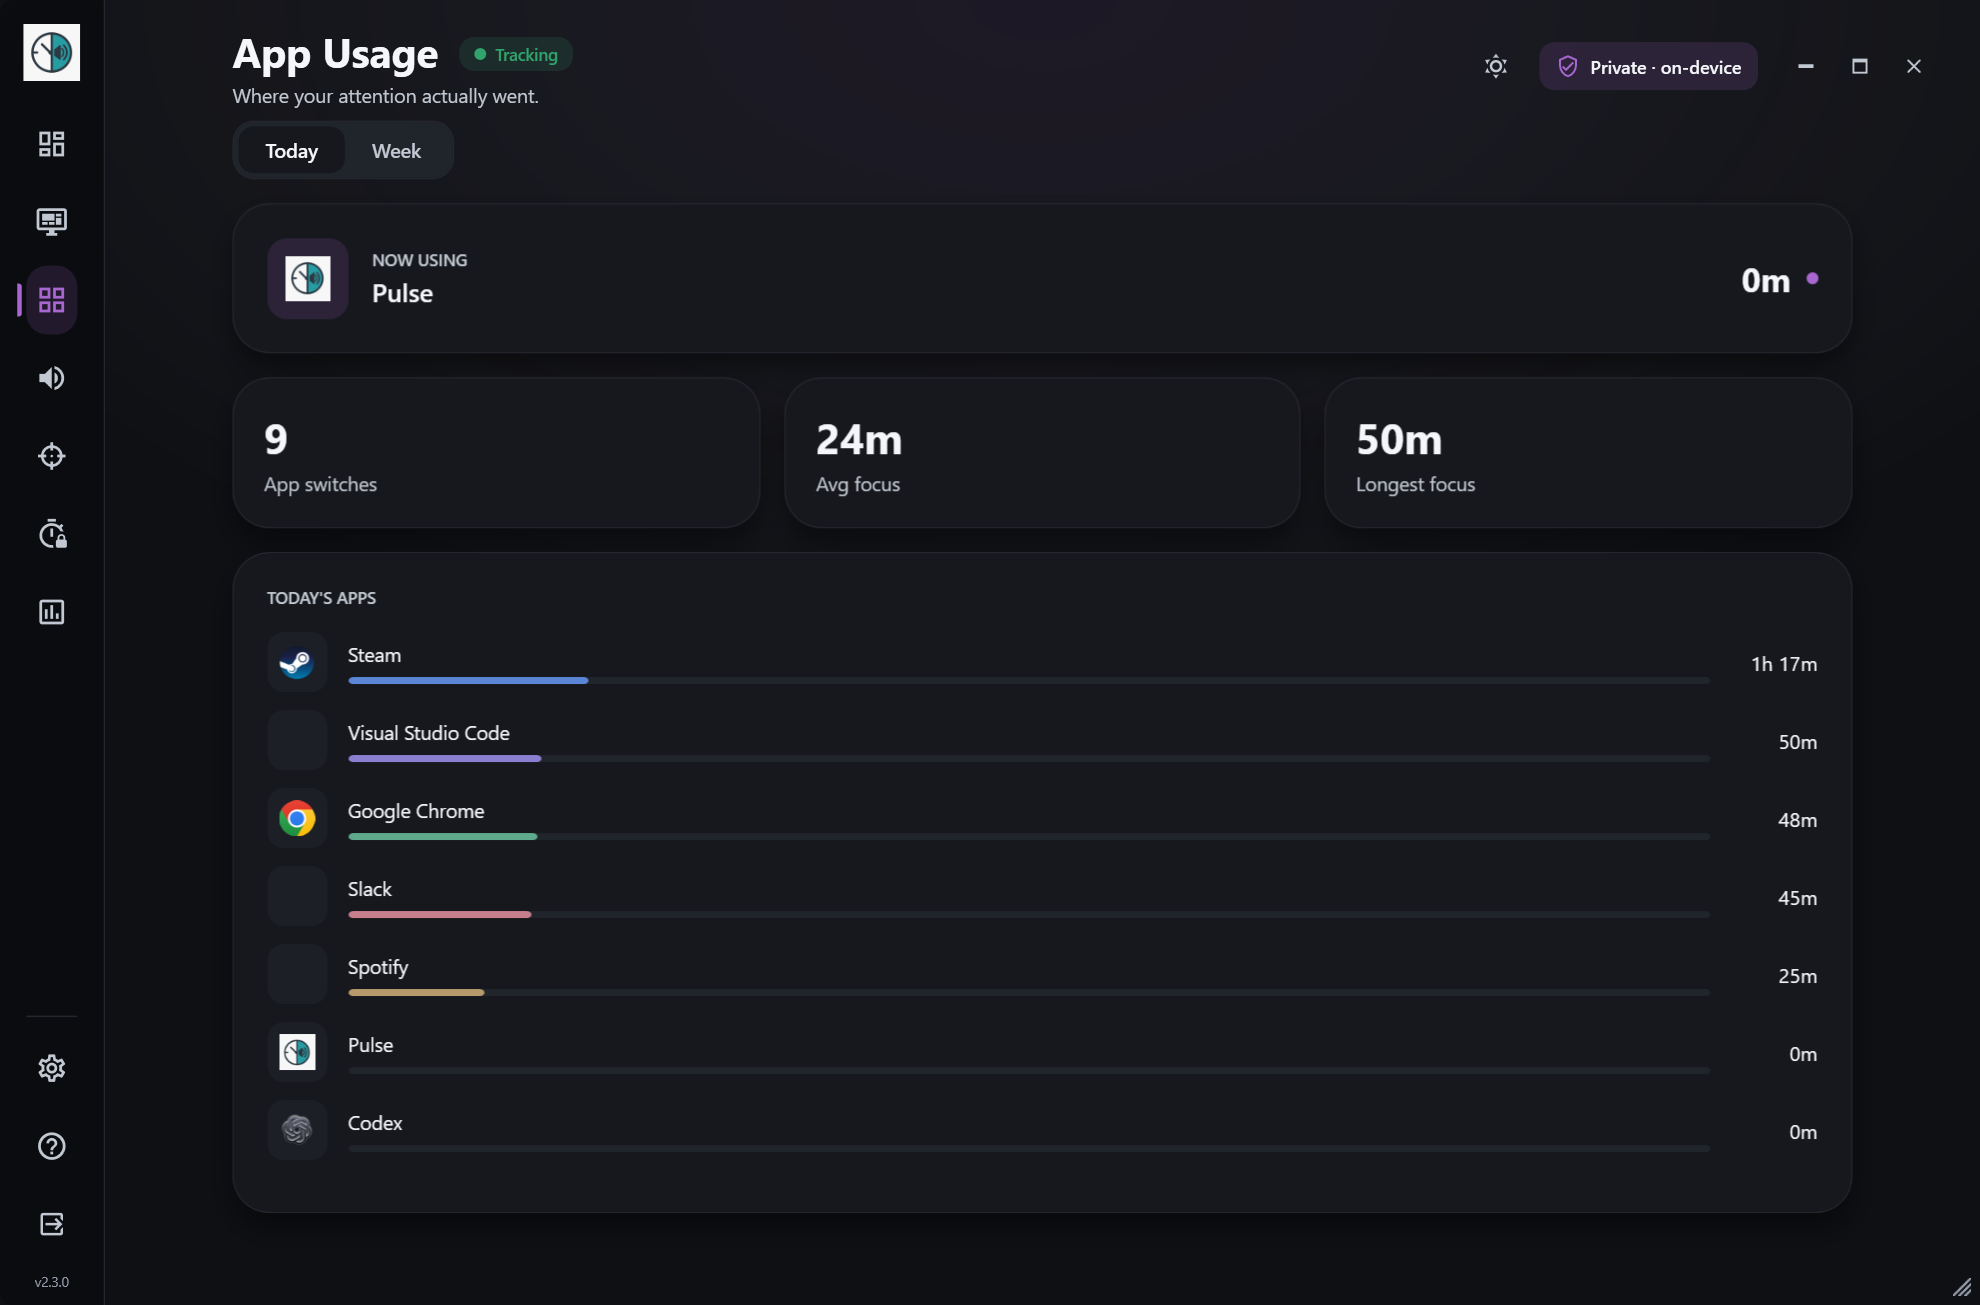Click the Slack icon placeholder
The height and width of the screenshot is (1305, 1980).
(x=297, y=896)
